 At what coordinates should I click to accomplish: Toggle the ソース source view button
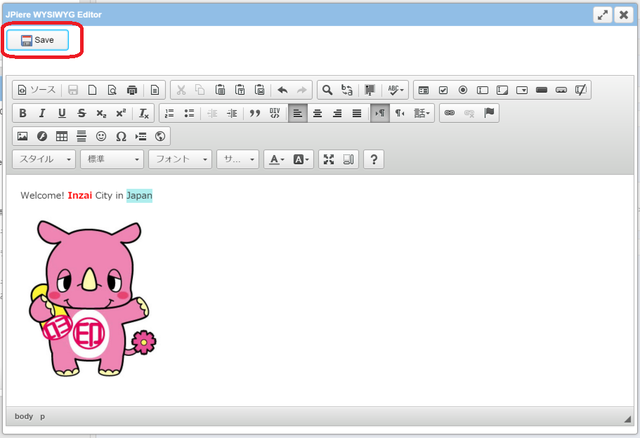36,90
